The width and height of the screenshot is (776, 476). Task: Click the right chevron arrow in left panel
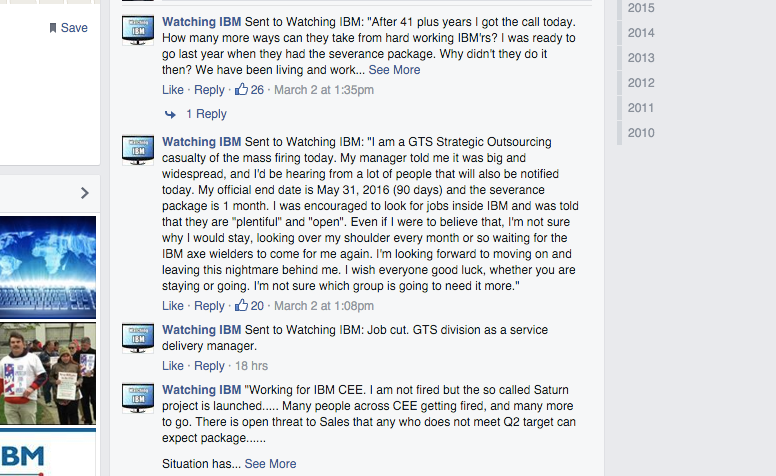pyautogui.click(x=84, y=193)
